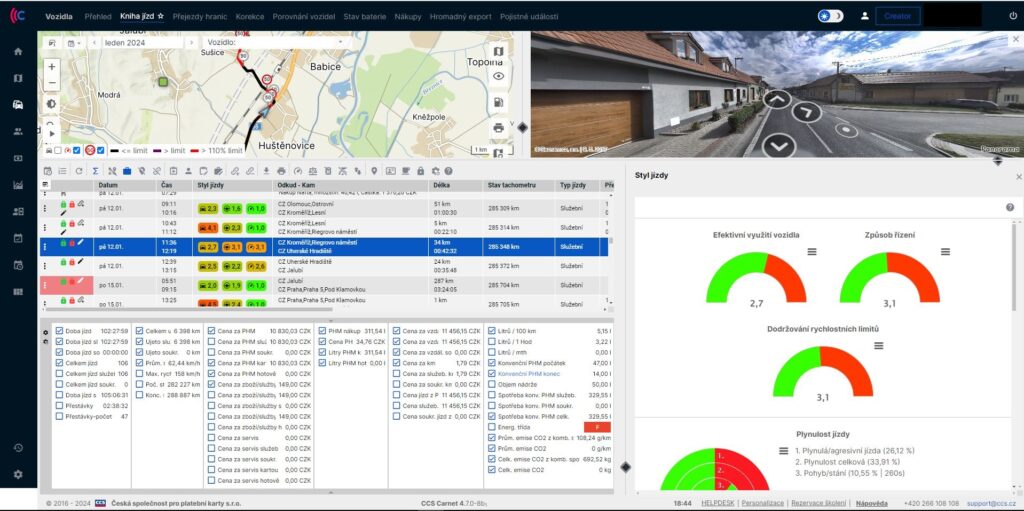Toggle the light/dark theme switch
This screenshot has height=511, width=1024.
click(830, 16)
